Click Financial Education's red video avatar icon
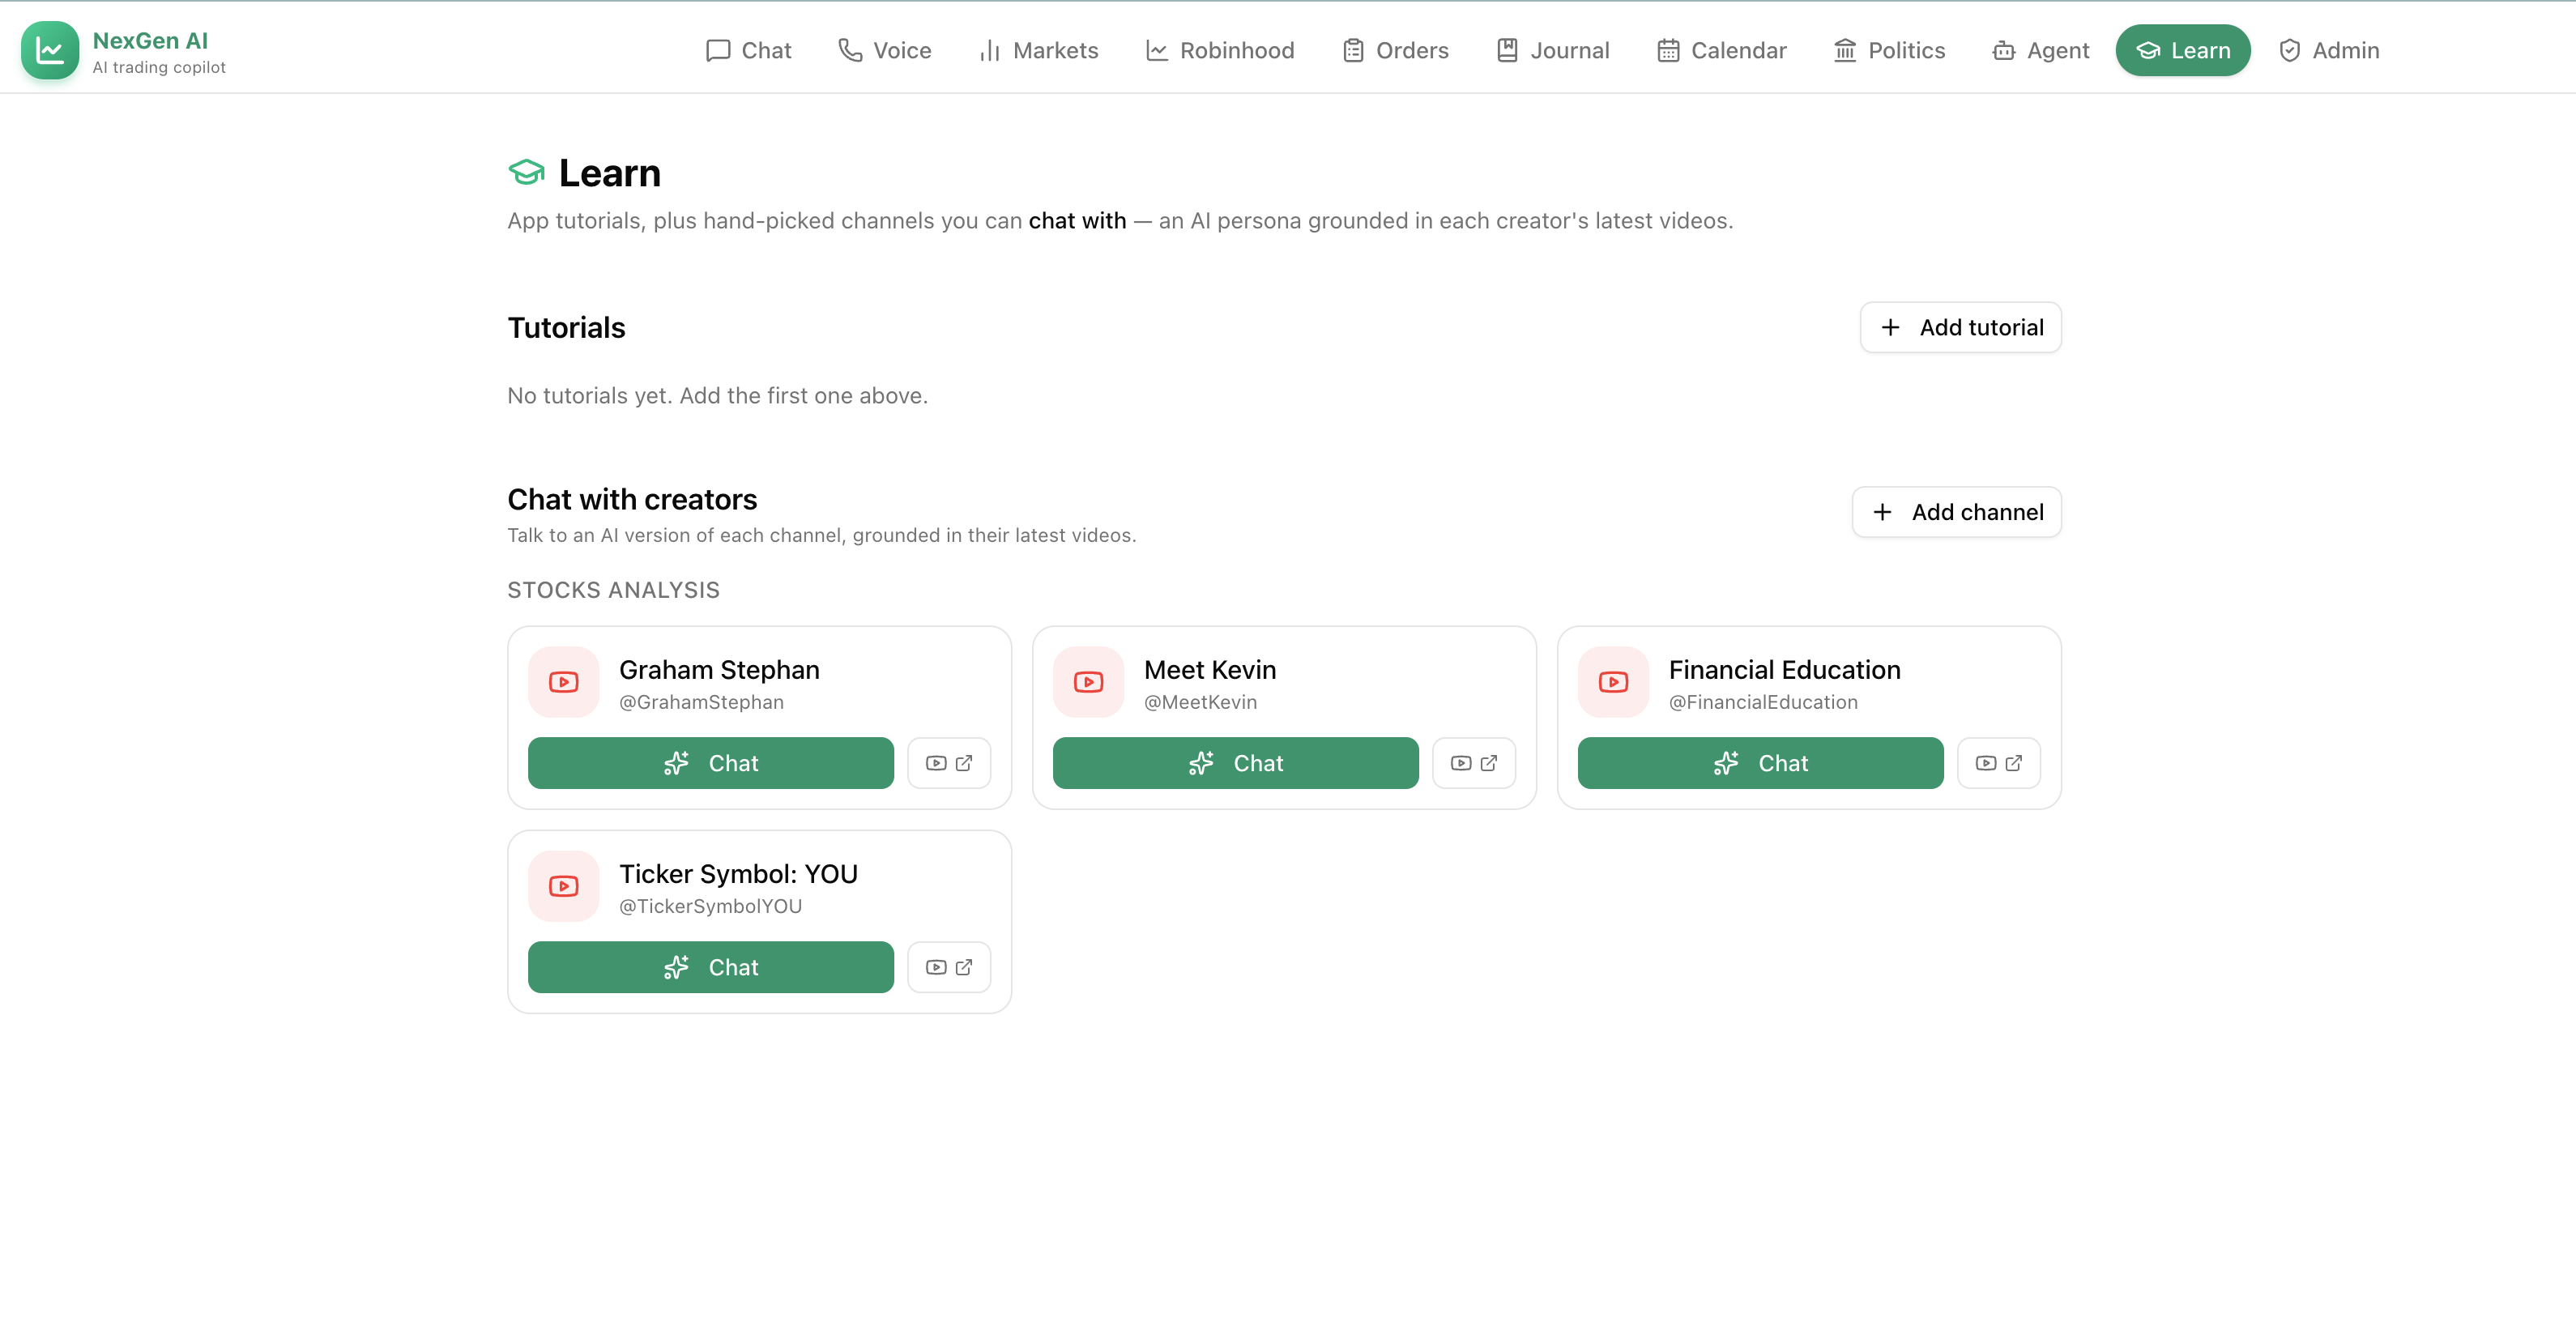Viewport: 2576px width, 1335px height. point(1614,682)
